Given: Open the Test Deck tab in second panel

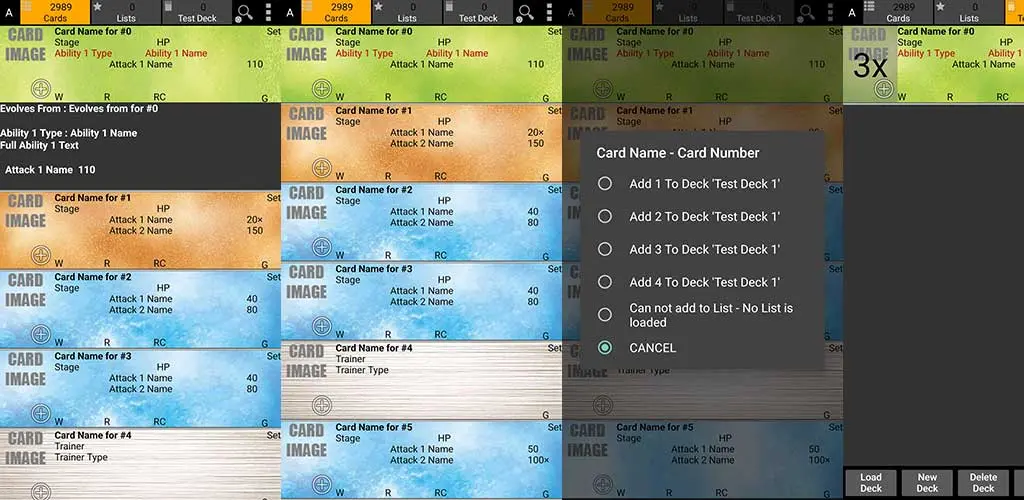Looking at the screenshot, I should click(478, 12).
